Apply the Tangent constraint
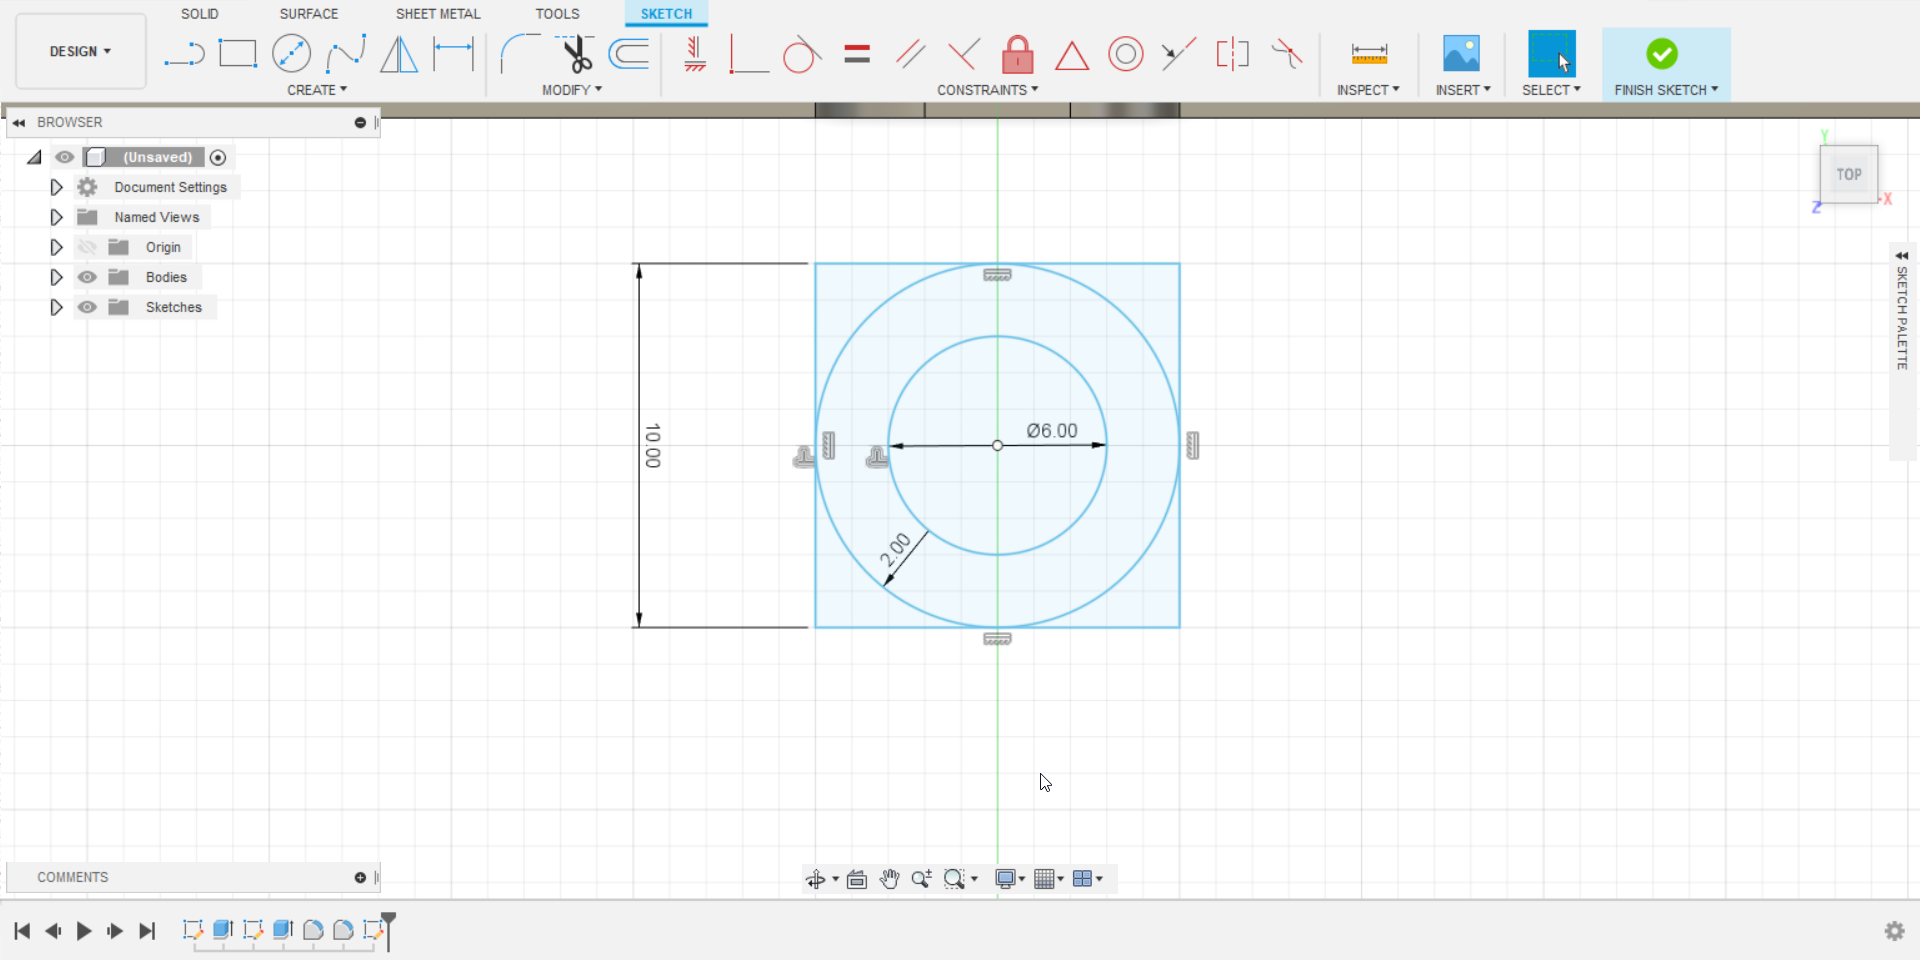This screenshot has width=1922, height=960. (x=801, y=54)
